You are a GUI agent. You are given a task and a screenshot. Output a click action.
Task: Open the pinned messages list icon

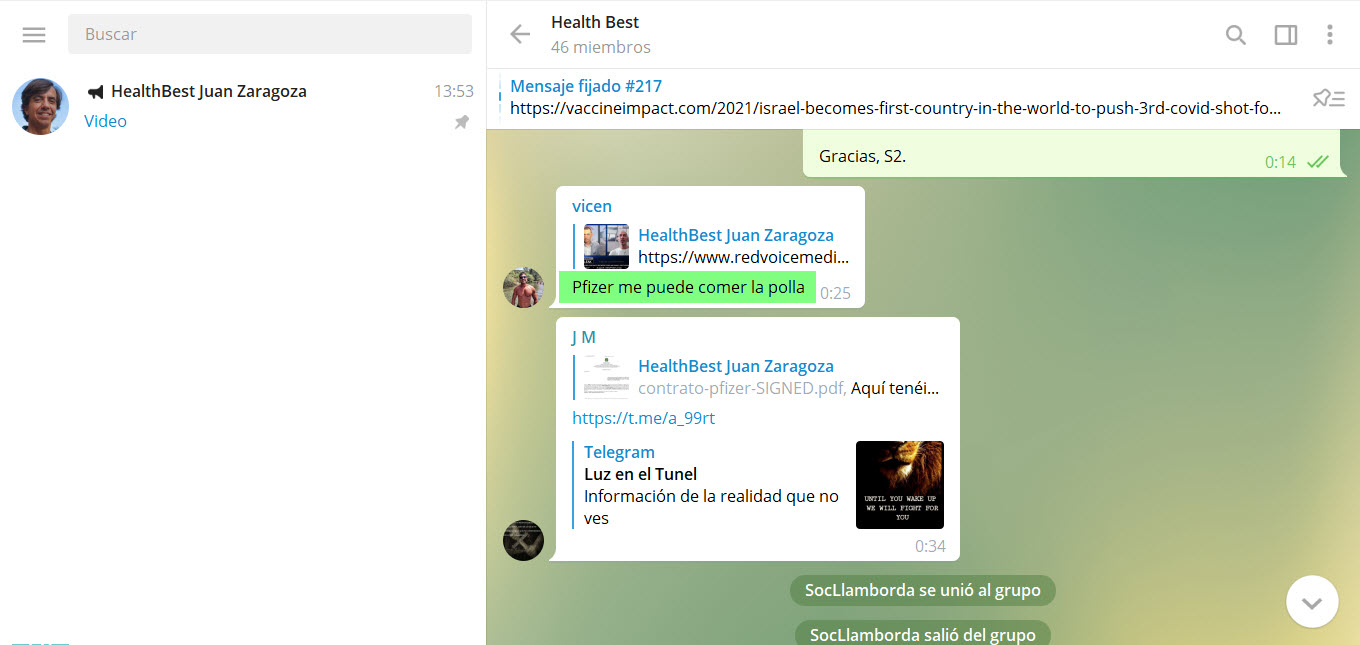[x=1328, y=98]
